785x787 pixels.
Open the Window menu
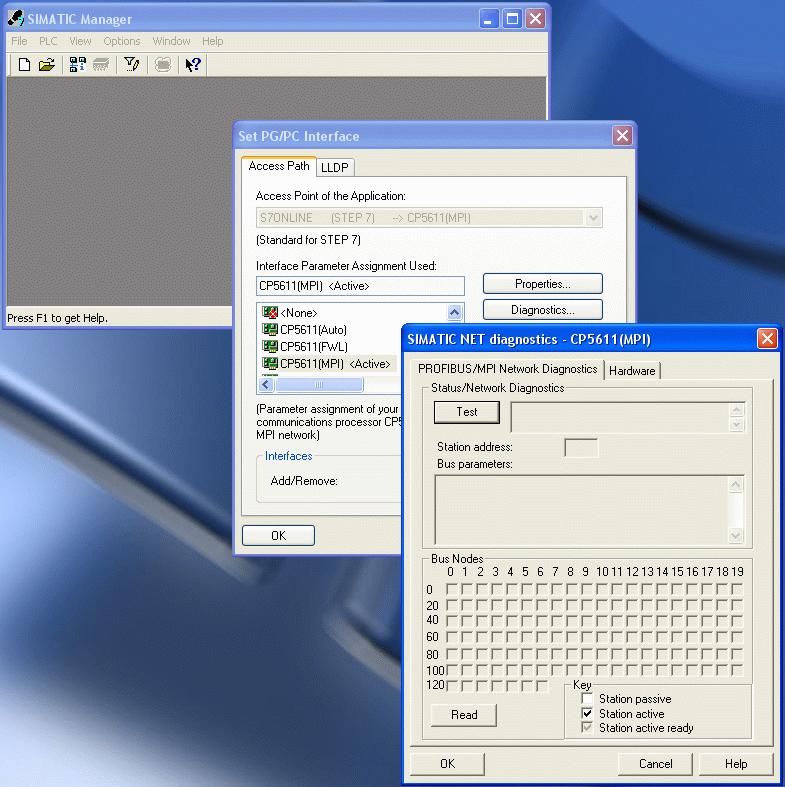(x=171, y=41)
